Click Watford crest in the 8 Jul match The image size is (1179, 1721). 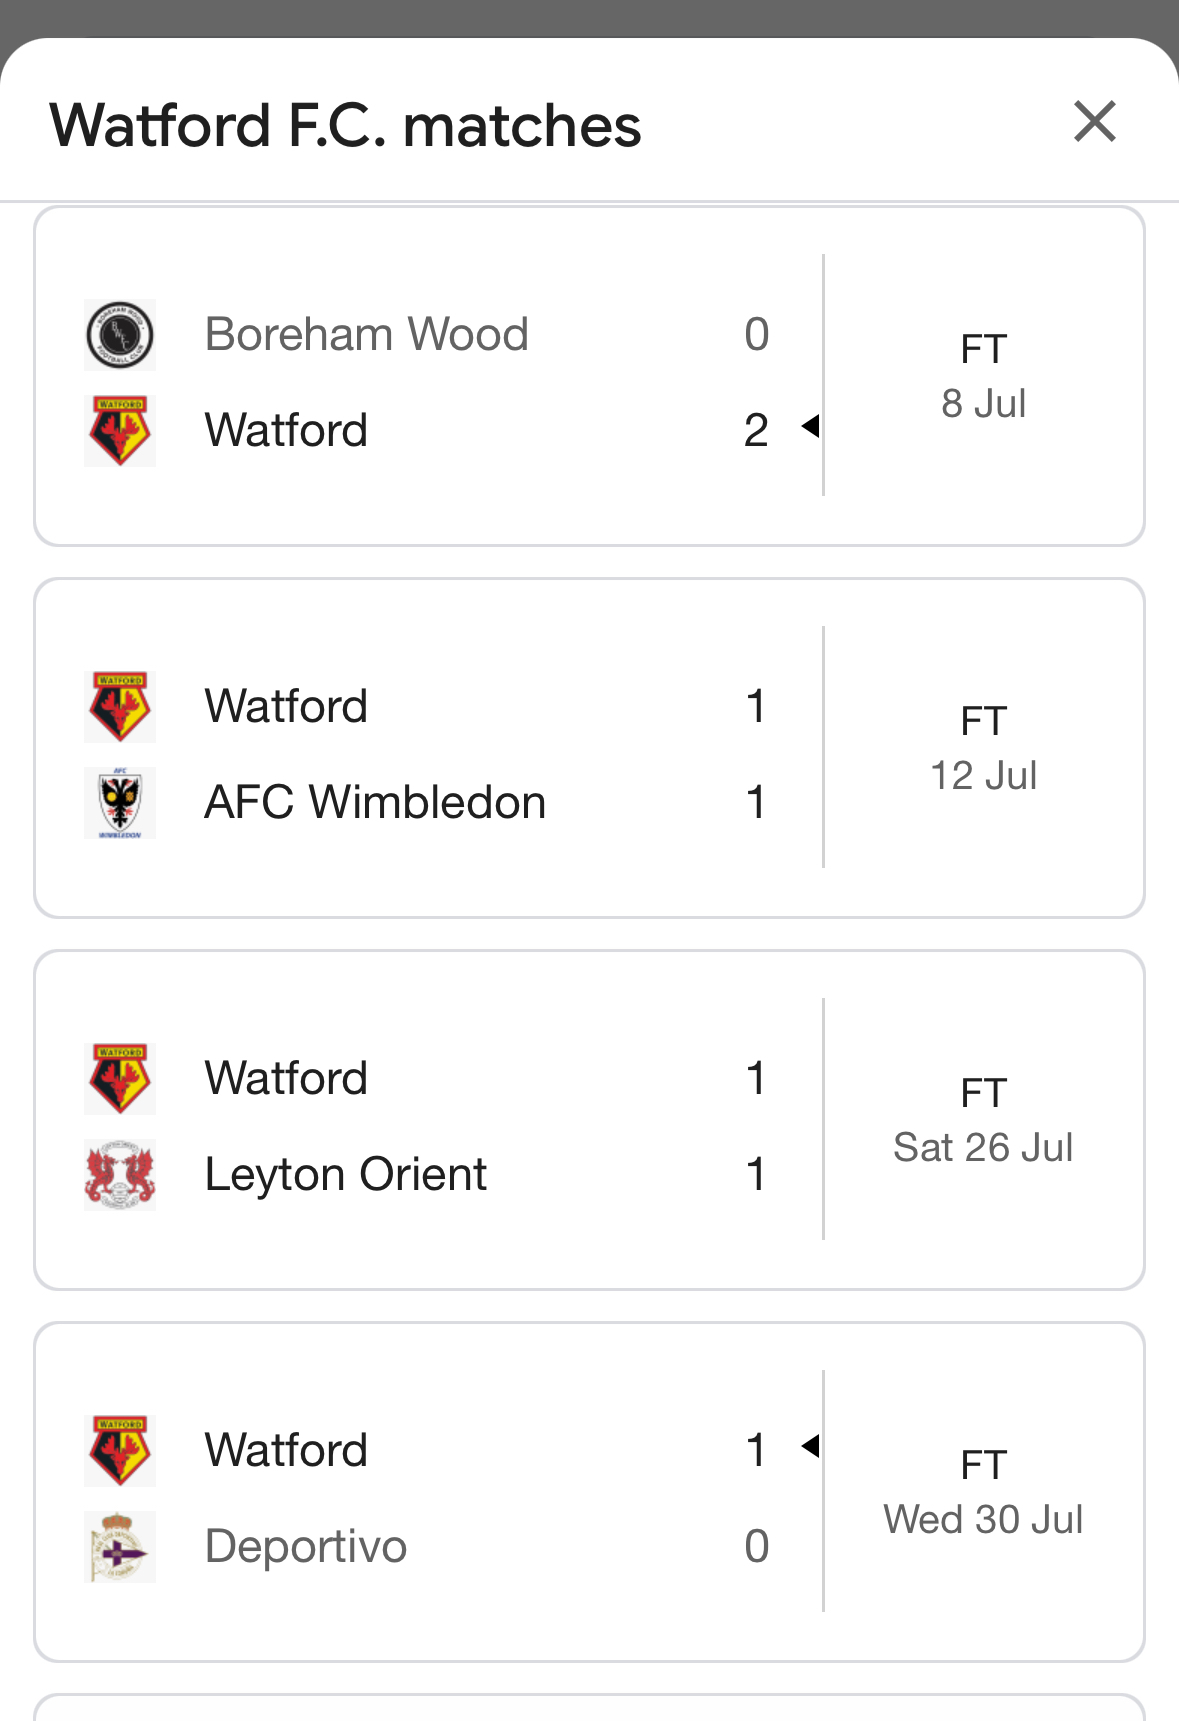coord(120,431)
